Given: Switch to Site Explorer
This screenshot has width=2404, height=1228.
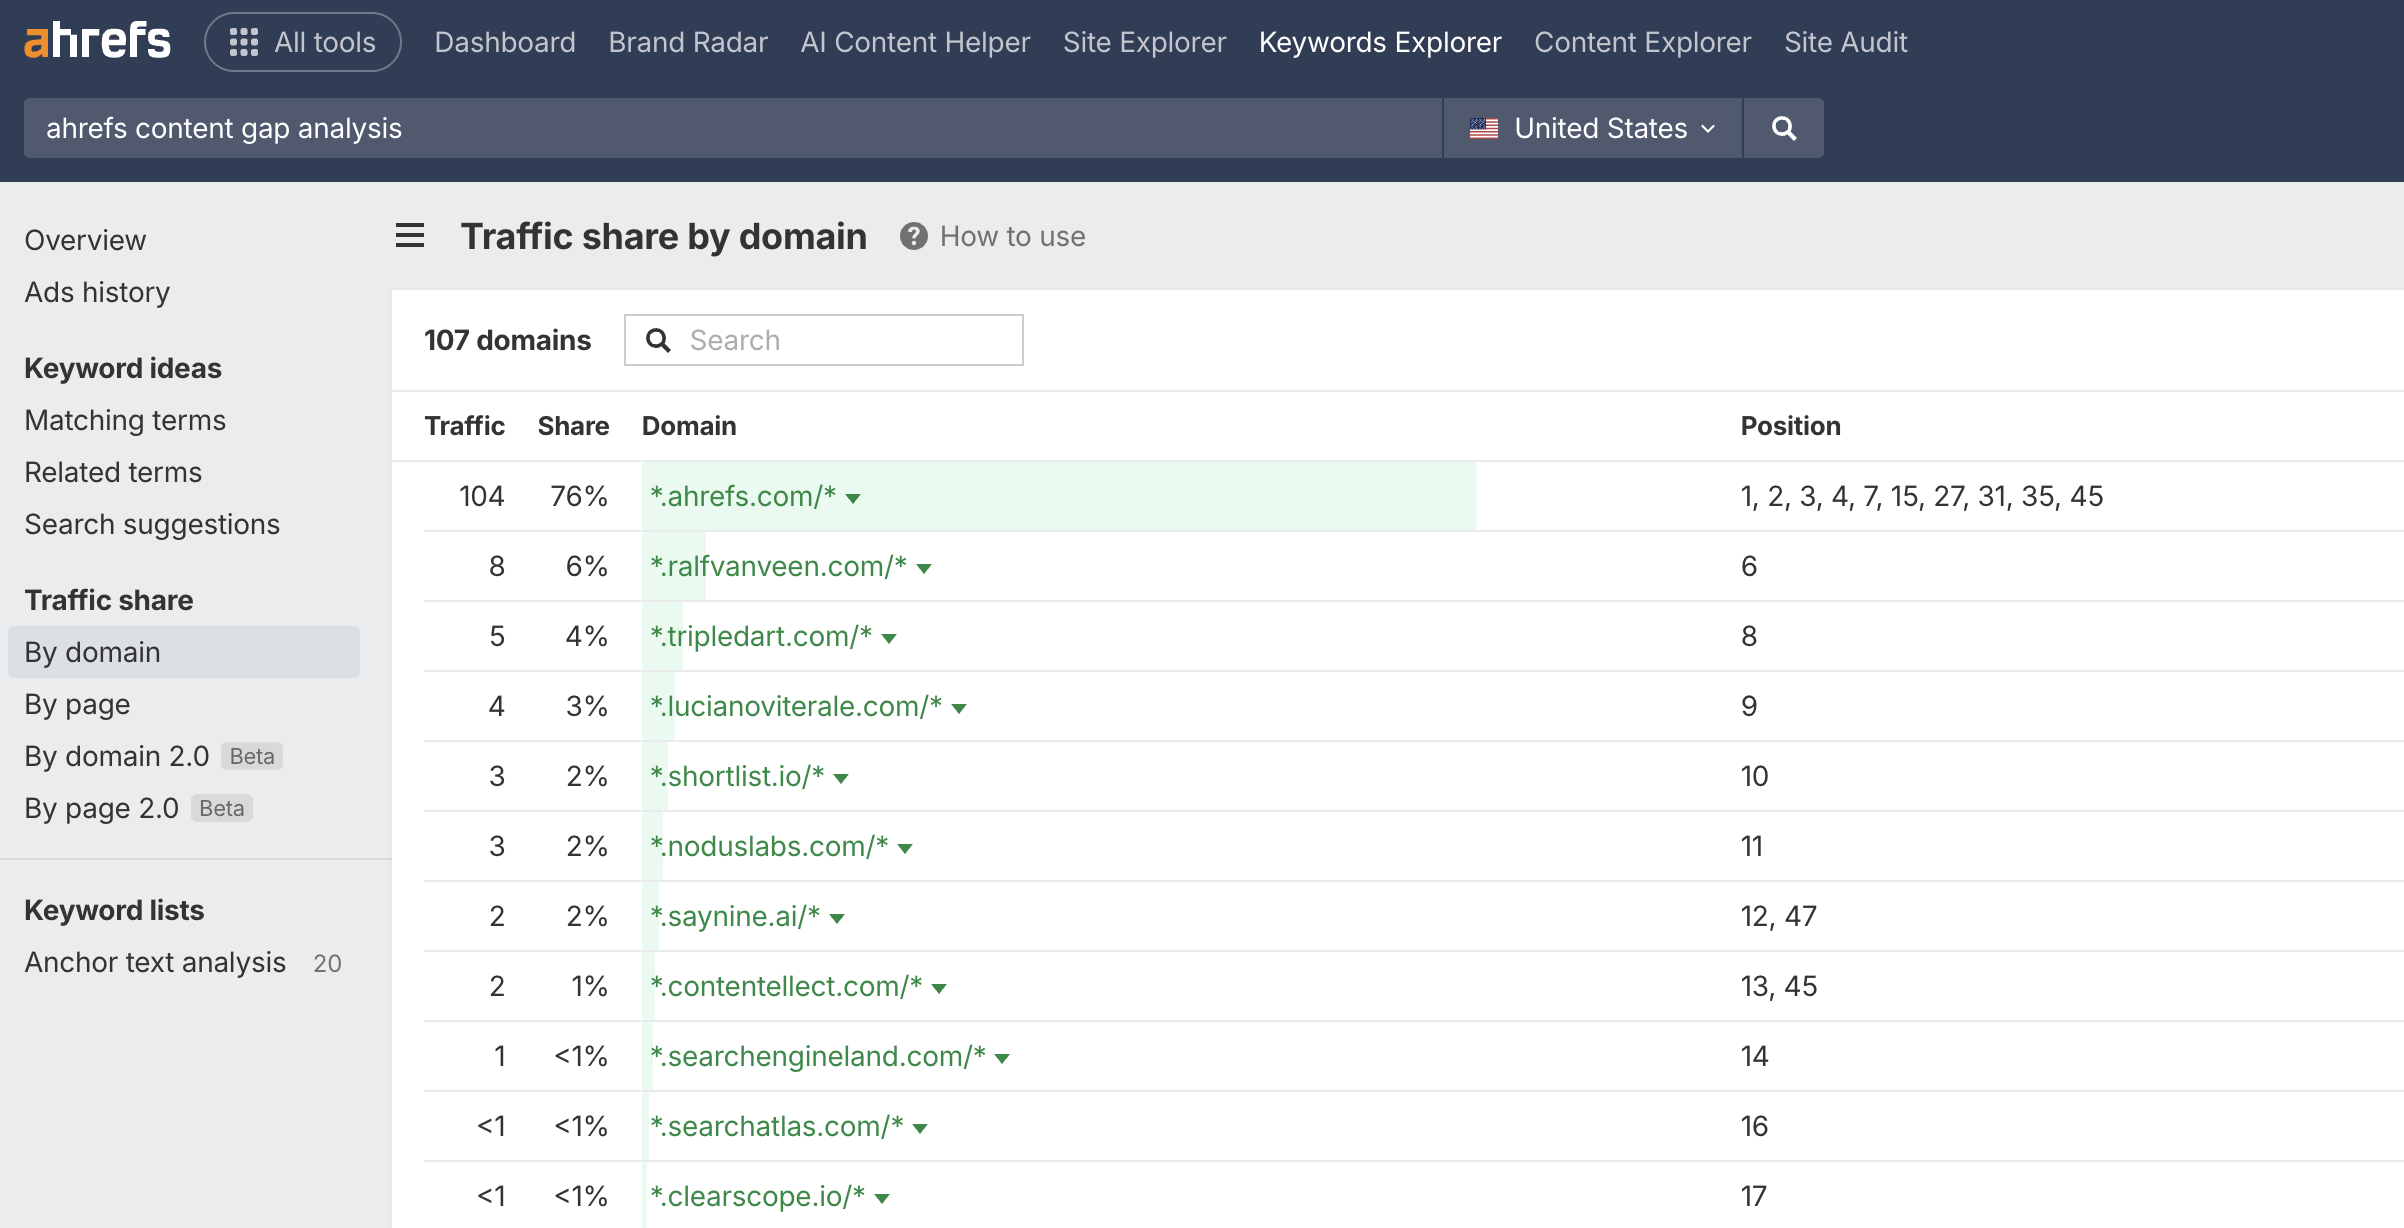Looking at the screenshot, I should tap(1144, 42).
